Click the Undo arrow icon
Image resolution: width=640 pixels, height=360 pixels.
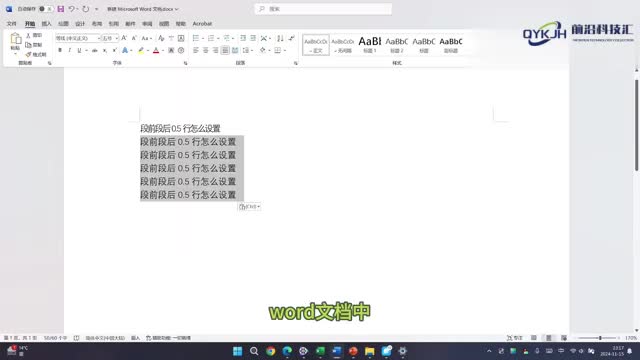click(x=71, y=9)
